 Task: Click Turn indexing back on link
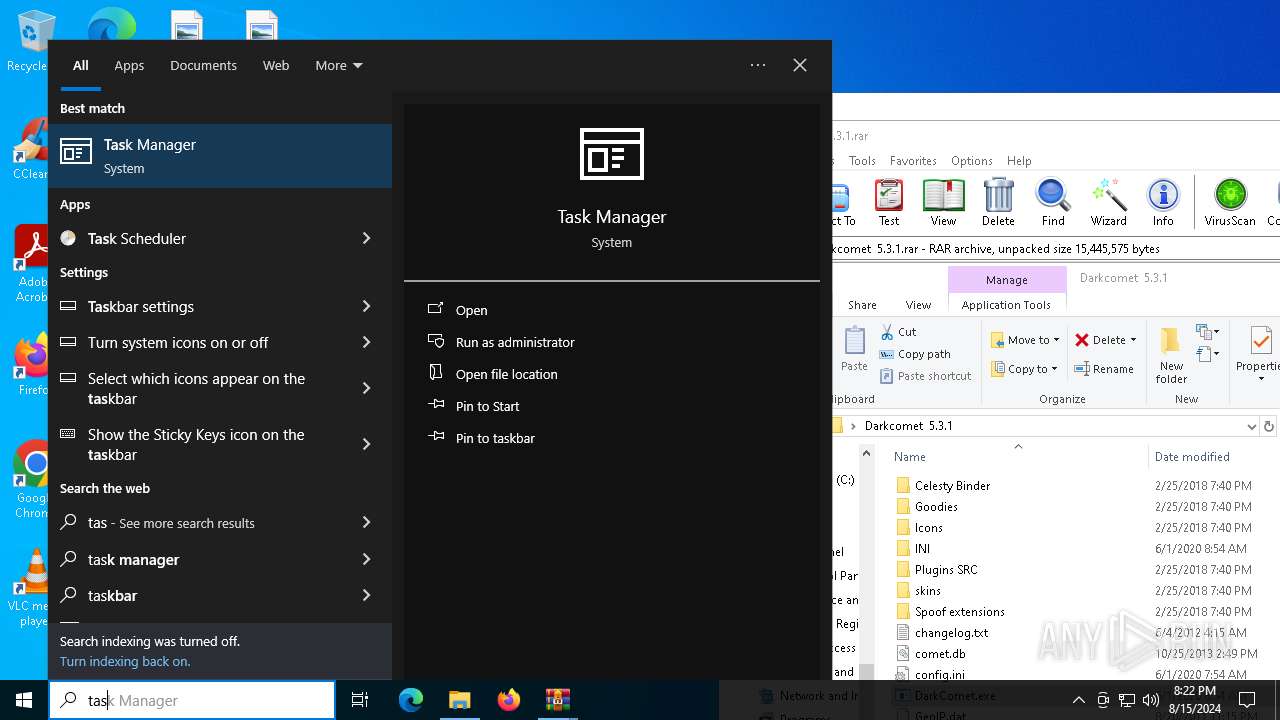click(125, 661)
